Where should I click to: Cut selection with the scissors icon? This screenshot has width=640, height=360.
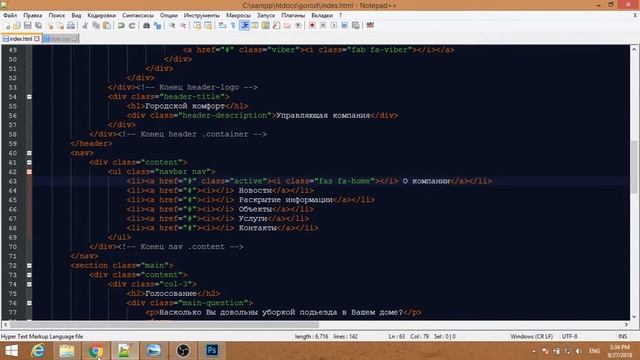tap(85, 25)
